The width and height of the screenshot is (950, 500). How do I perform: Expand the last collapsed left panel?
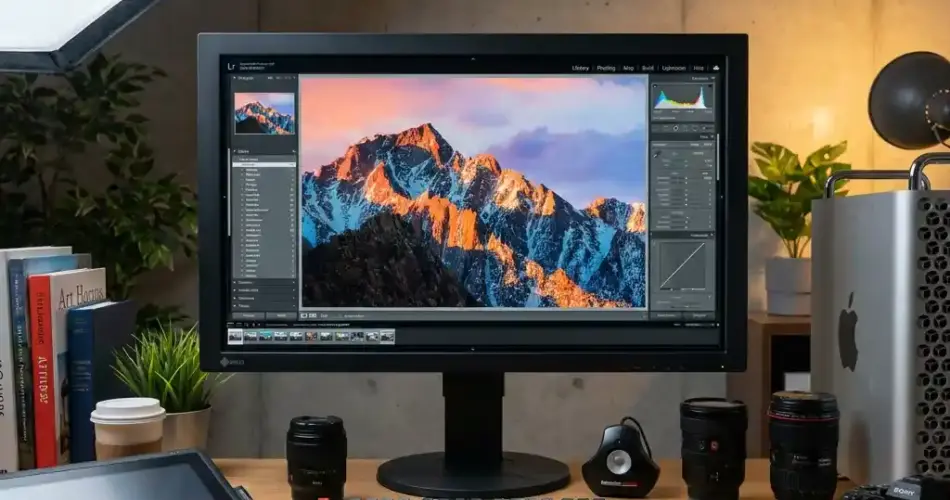coord(234,306)
